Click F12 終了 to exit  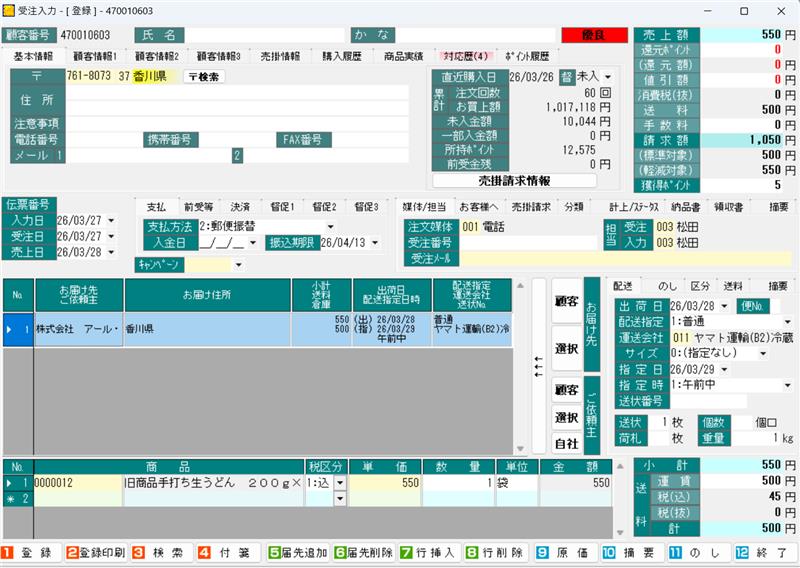763,553
